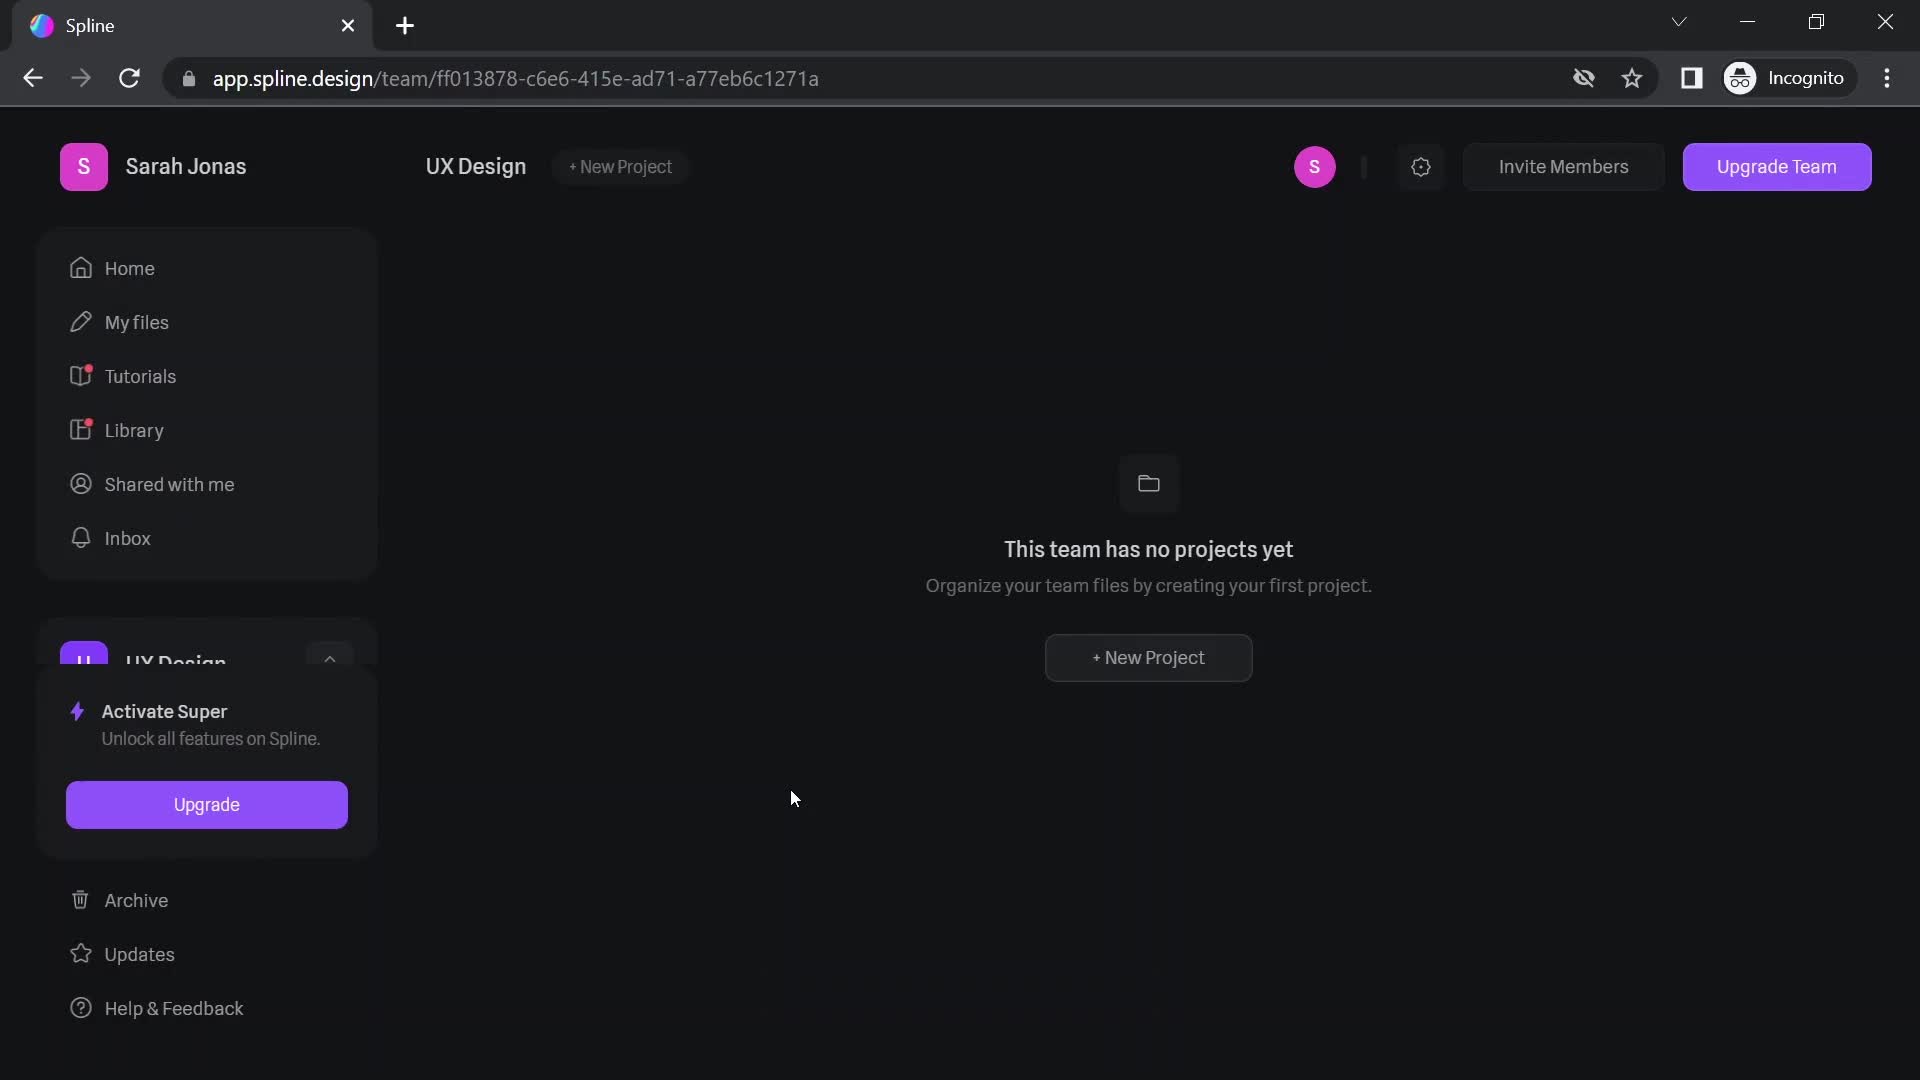Navigate to Tutorials section
Image resolution: width=1920 pixels, height=1080 pixels.
point(140,377)
